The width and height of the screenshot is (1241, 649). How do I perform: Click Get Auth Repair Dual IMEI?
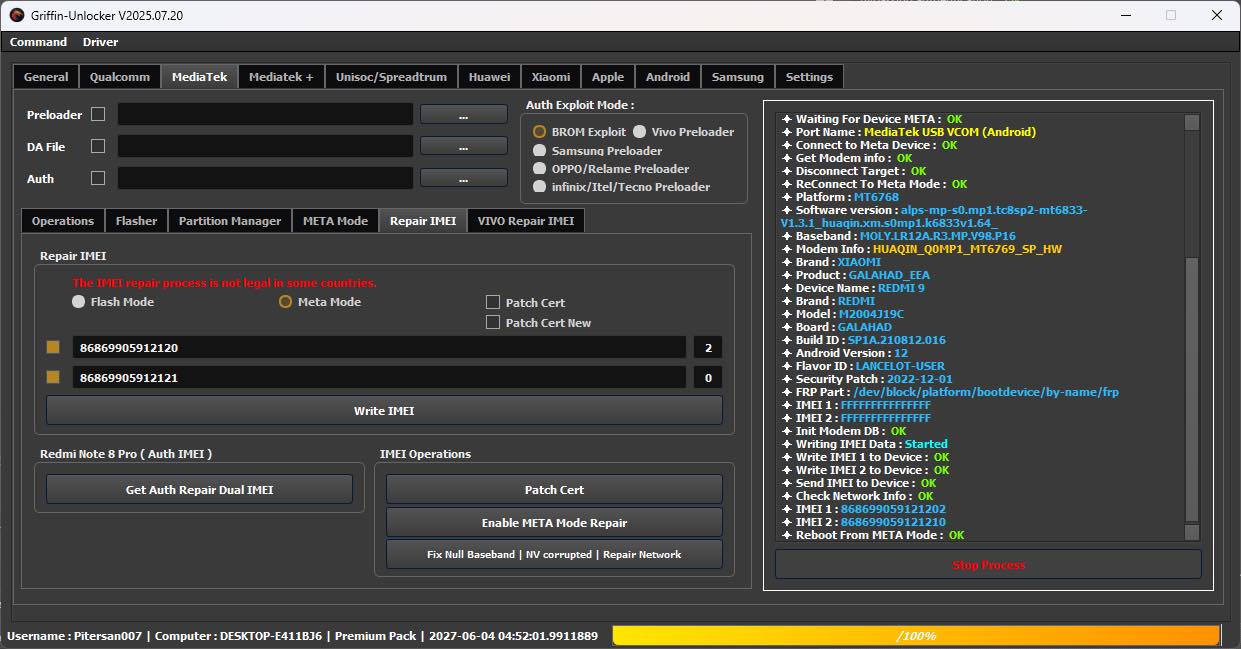[x=199, y=489]
